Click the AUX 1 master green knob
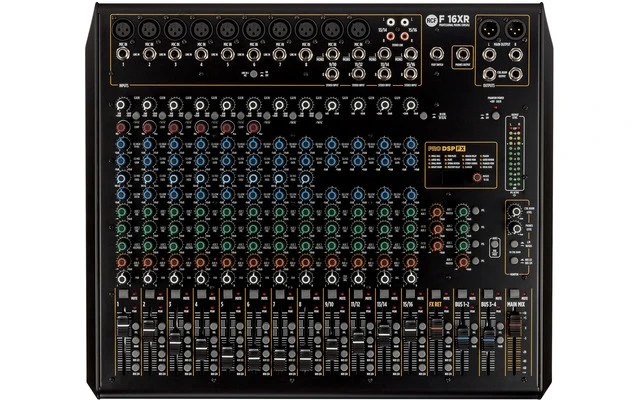 (463, 212)
